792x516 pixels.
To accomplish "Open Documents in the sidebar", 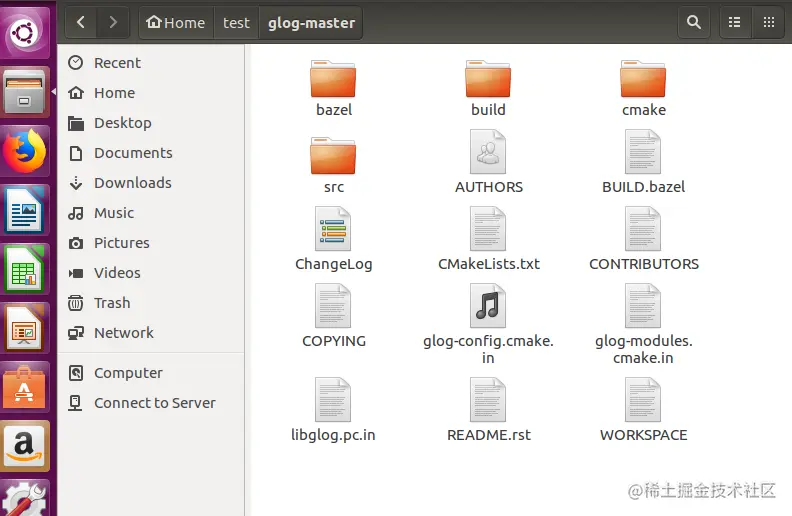I will coord(152,153).
